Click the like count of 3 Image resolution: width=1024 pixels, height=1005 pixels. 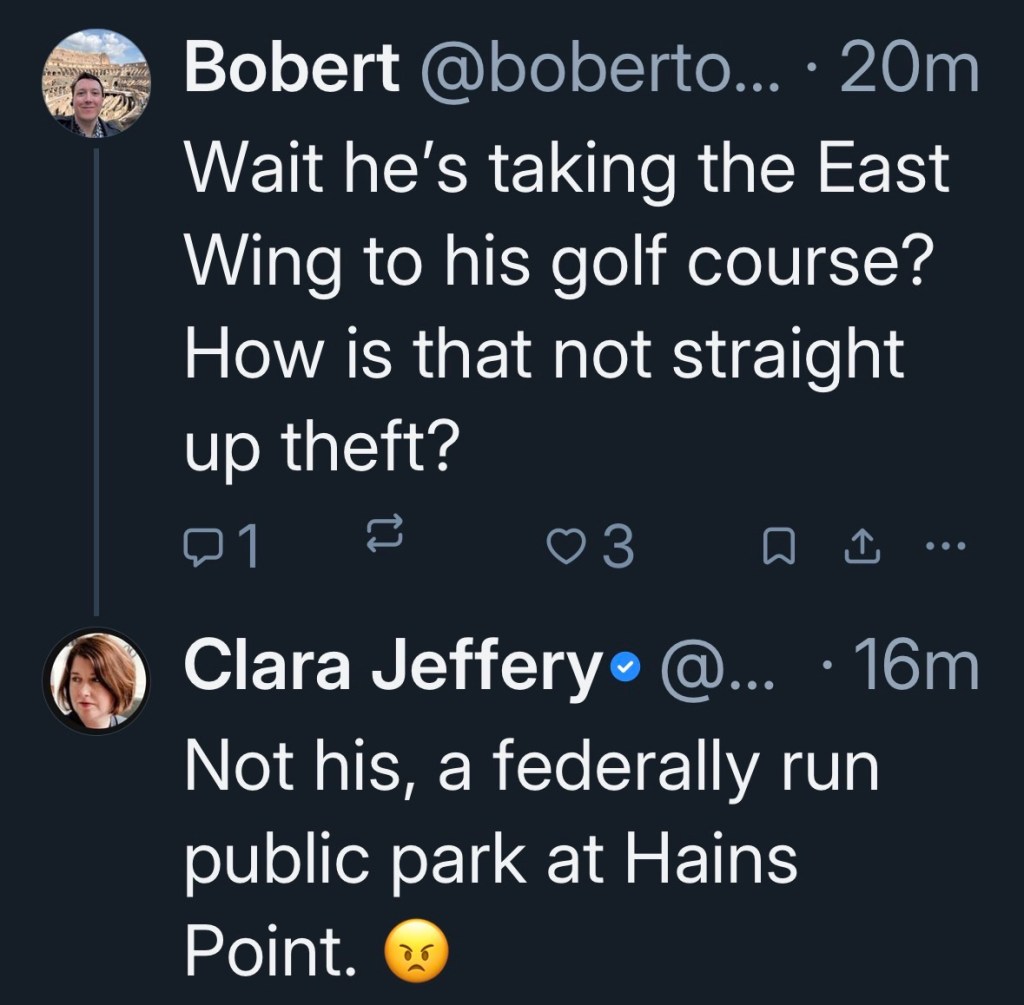[x=618, y=546]
